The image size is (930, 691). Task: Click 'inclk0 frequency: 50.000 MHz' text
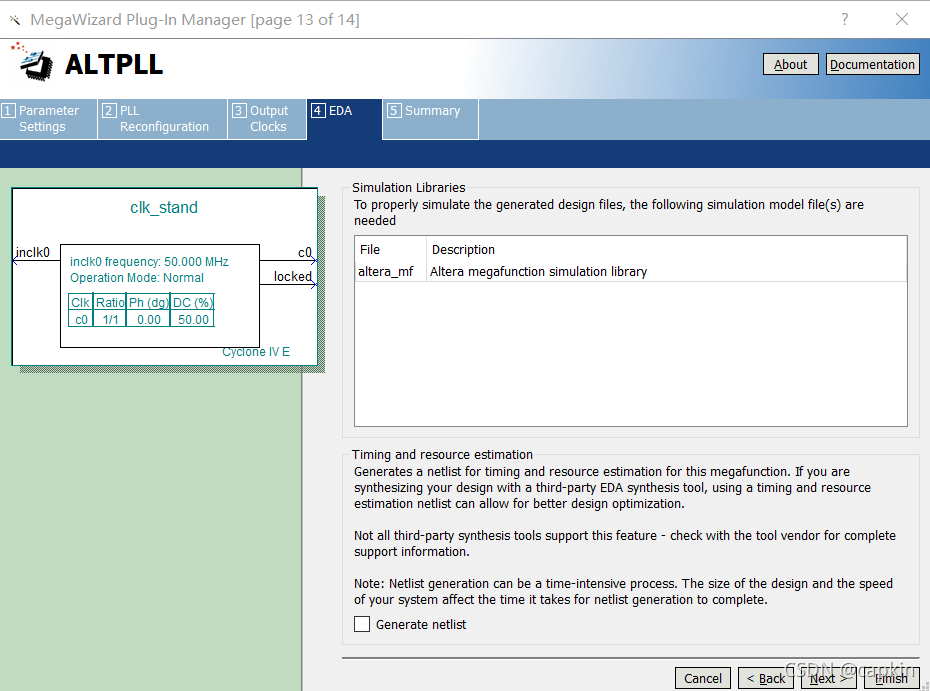click(x=149, y=262)
